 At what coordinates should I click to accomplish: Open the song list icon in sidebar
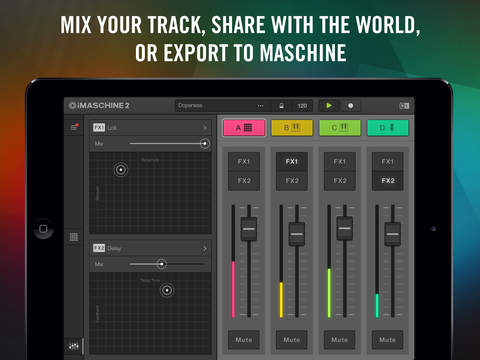(74, 127)
